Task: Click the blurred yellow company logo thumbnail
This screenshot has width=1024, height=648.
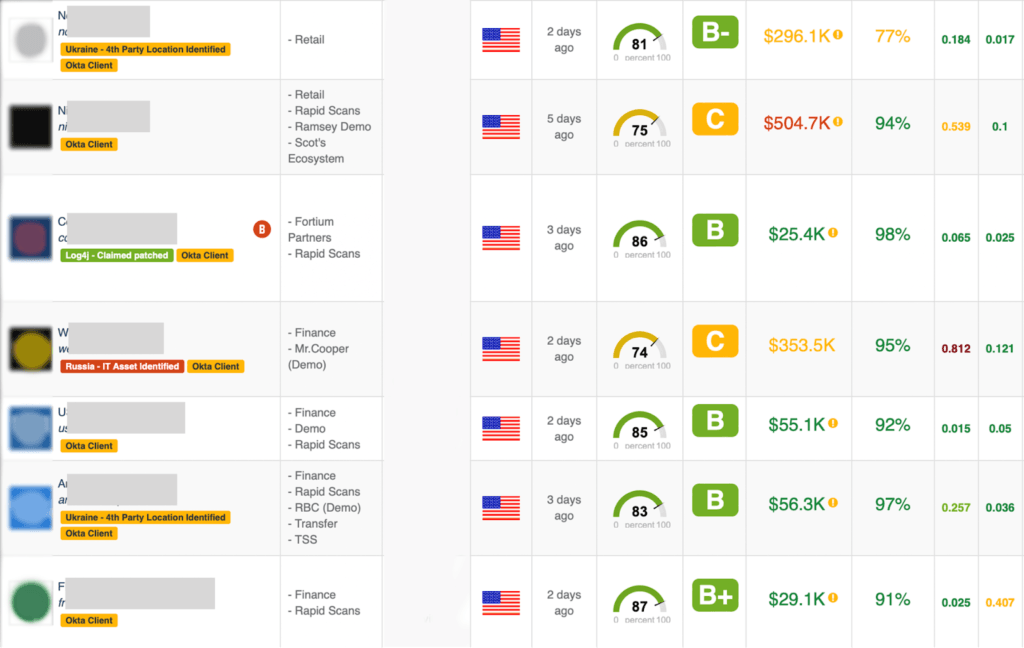Action: point(31,348)
